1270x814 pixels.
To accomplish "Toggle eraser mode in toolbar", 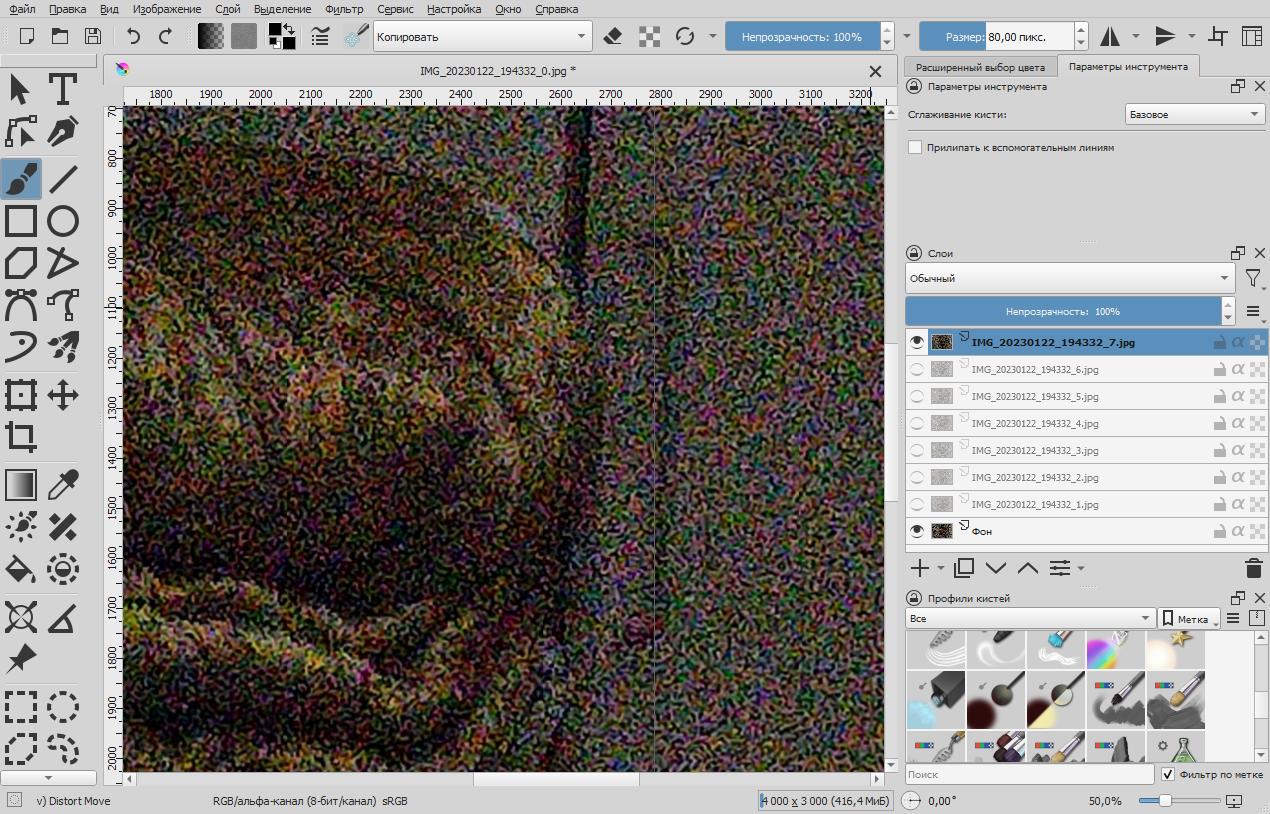I will tap(614, 37).
